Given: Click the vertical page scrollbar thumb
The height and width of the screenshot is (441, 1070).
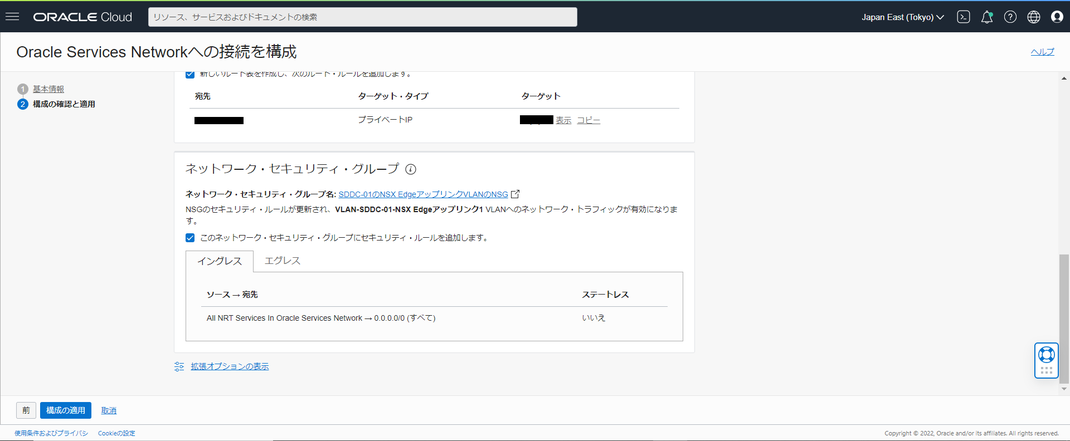Looking at the screenshot, I should 1063,319.
